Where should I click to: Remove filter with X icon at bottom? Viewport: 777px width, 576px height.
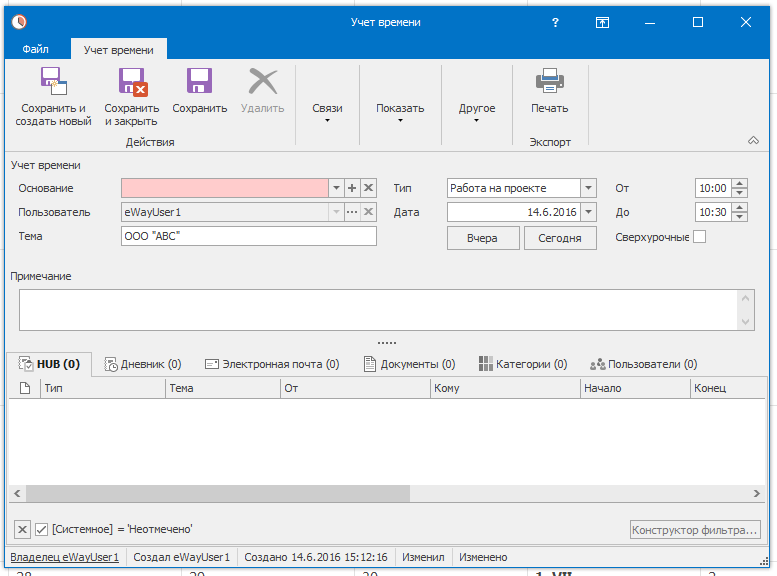pos(22,529)
